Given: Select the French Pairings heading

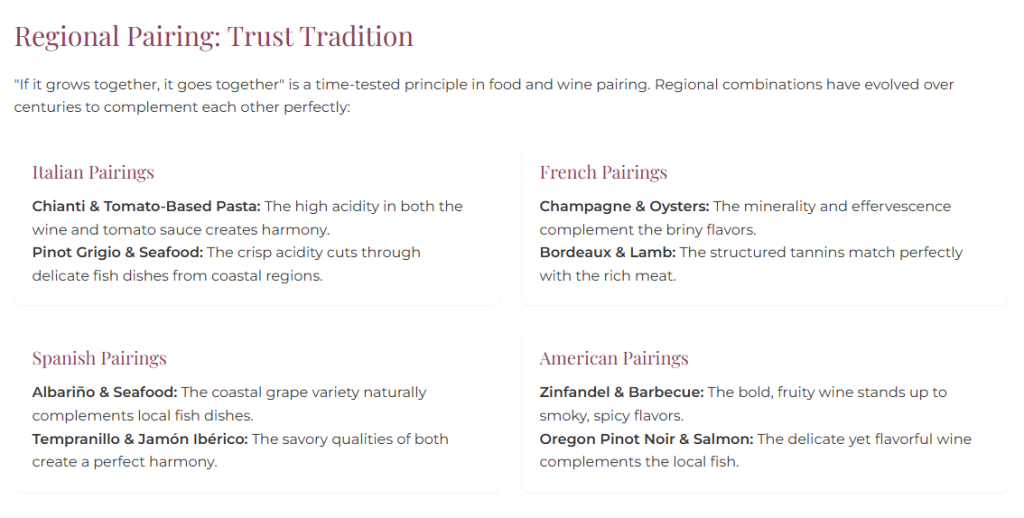Looking at the screenshot, I should coord(603,172).
